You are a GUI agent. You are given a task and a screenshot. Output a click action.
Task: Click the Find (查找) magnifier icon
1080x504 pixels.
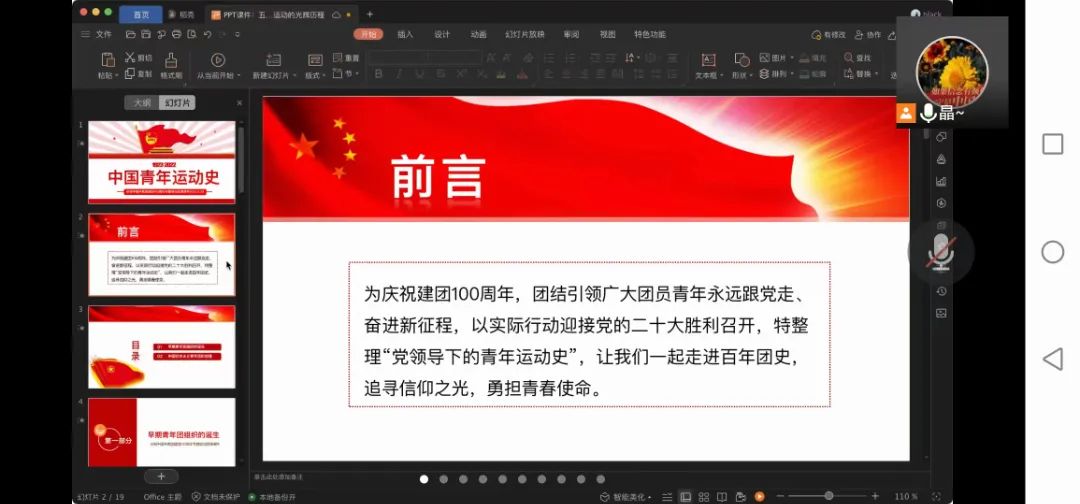click(x=849, y=58)
